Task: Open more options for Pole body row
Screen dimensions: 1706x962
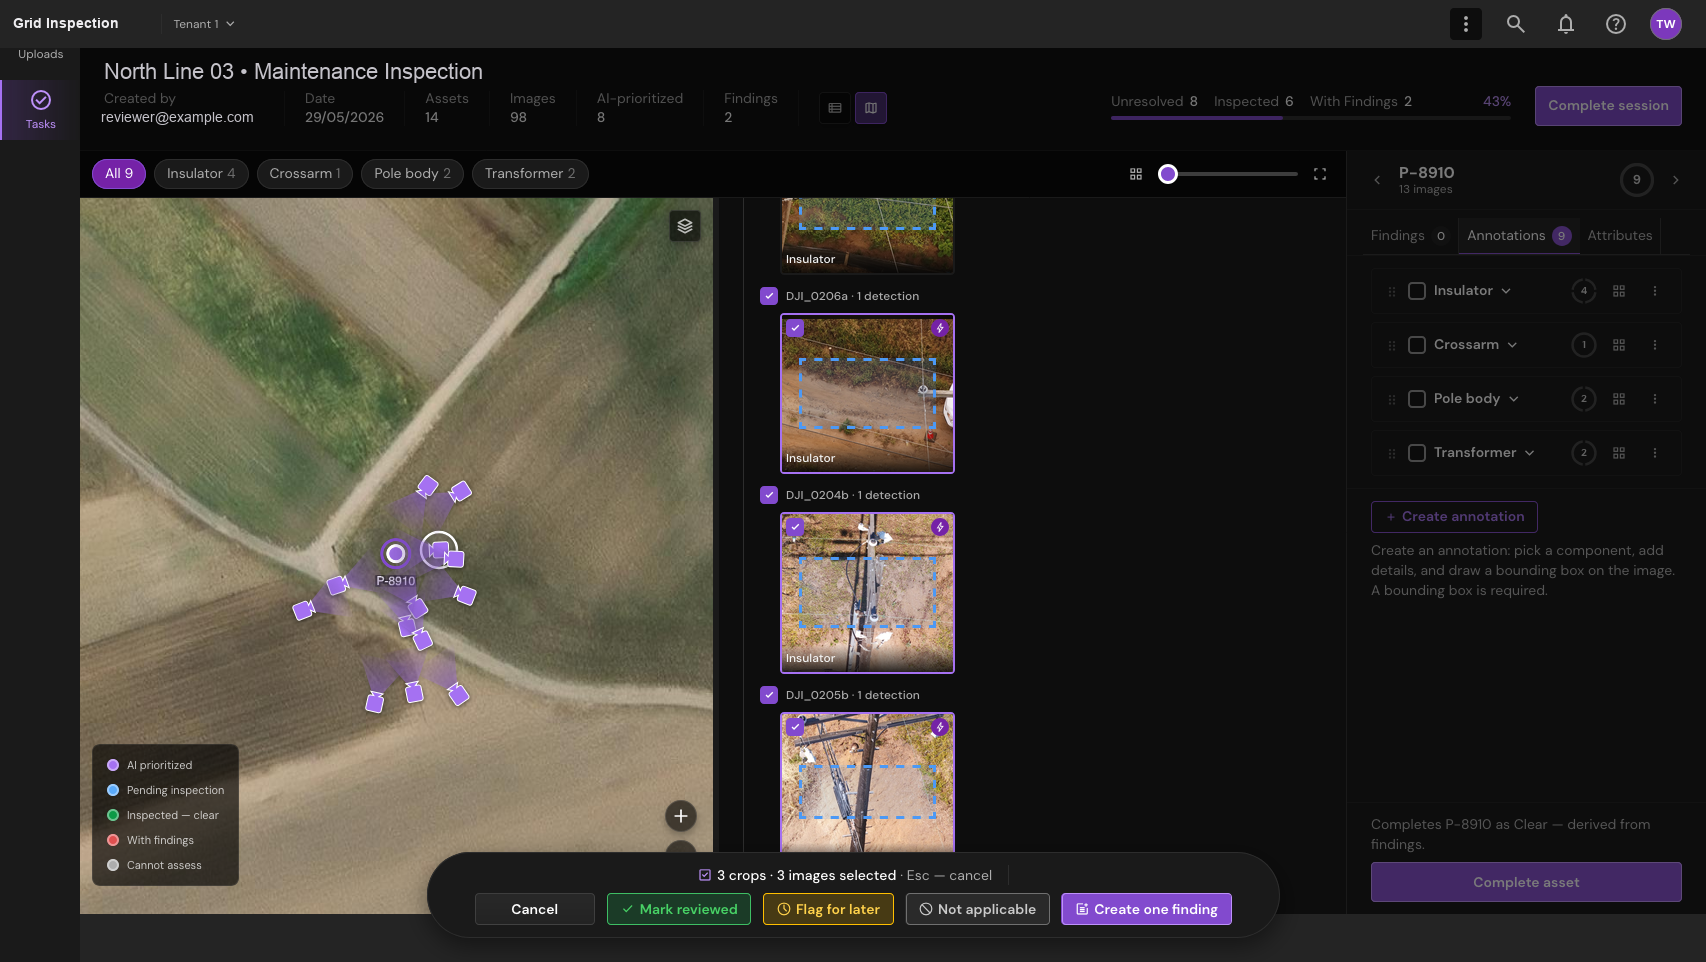Action: click(x=1655, y=399)
